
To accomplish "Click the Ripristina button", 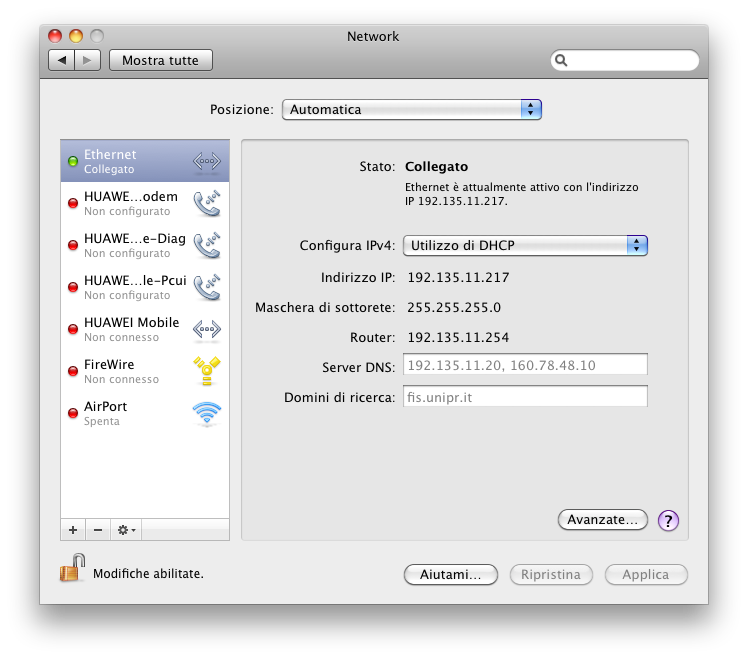I will click(551, 575).
